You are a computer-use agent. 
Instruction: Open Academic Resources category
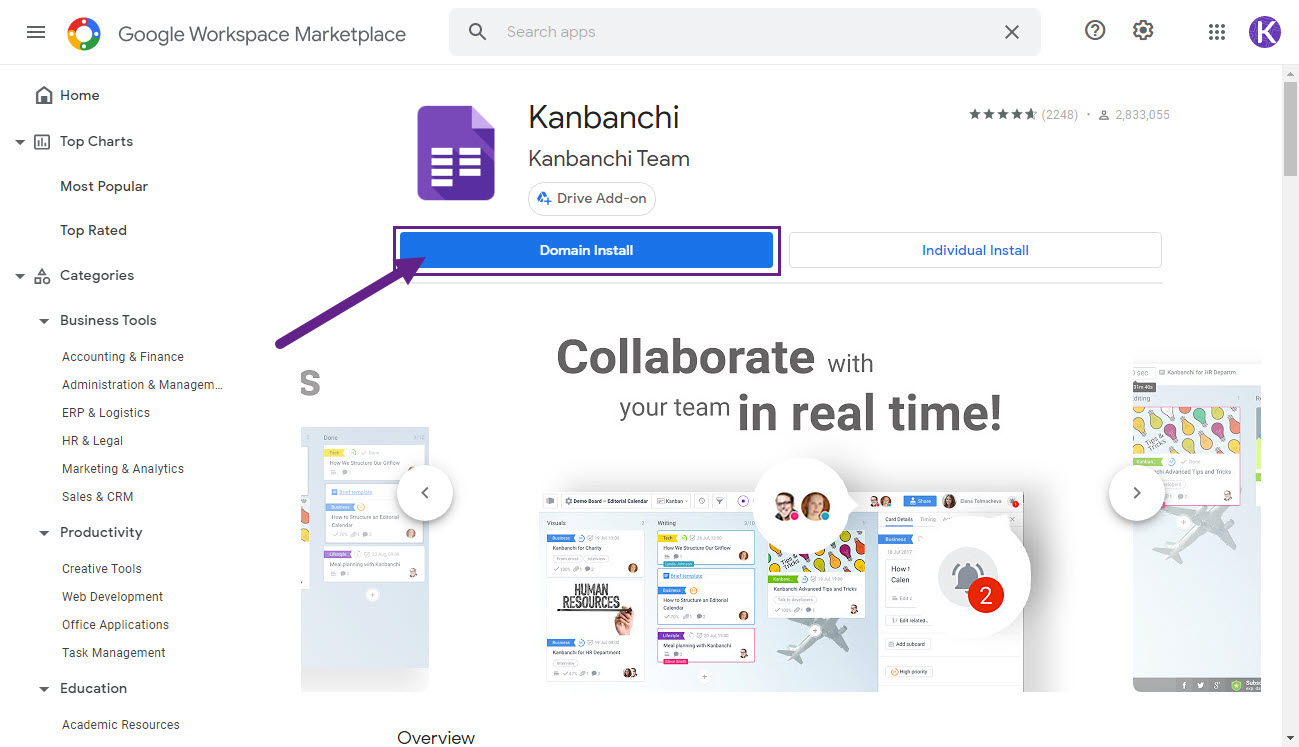click(121, 724)
